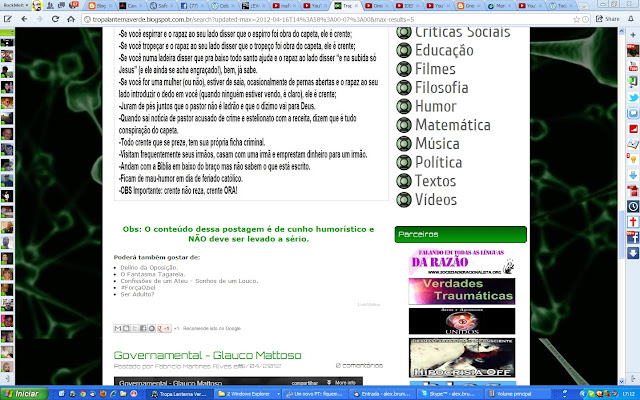Open the Facebook feed in right sidebar
Viewport: 640px width, 400px height.
click(633, 237)
